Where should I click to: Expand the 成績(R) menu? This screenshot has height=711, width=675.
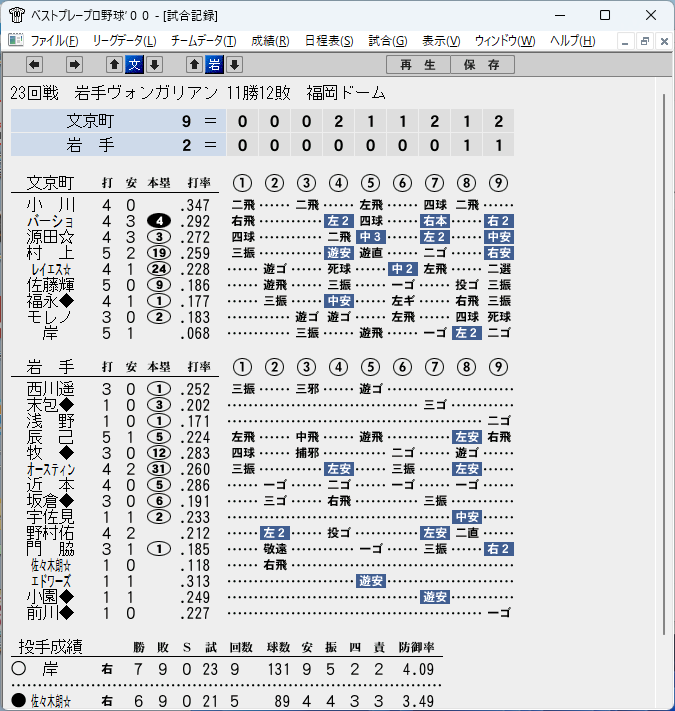coord(270,41)
